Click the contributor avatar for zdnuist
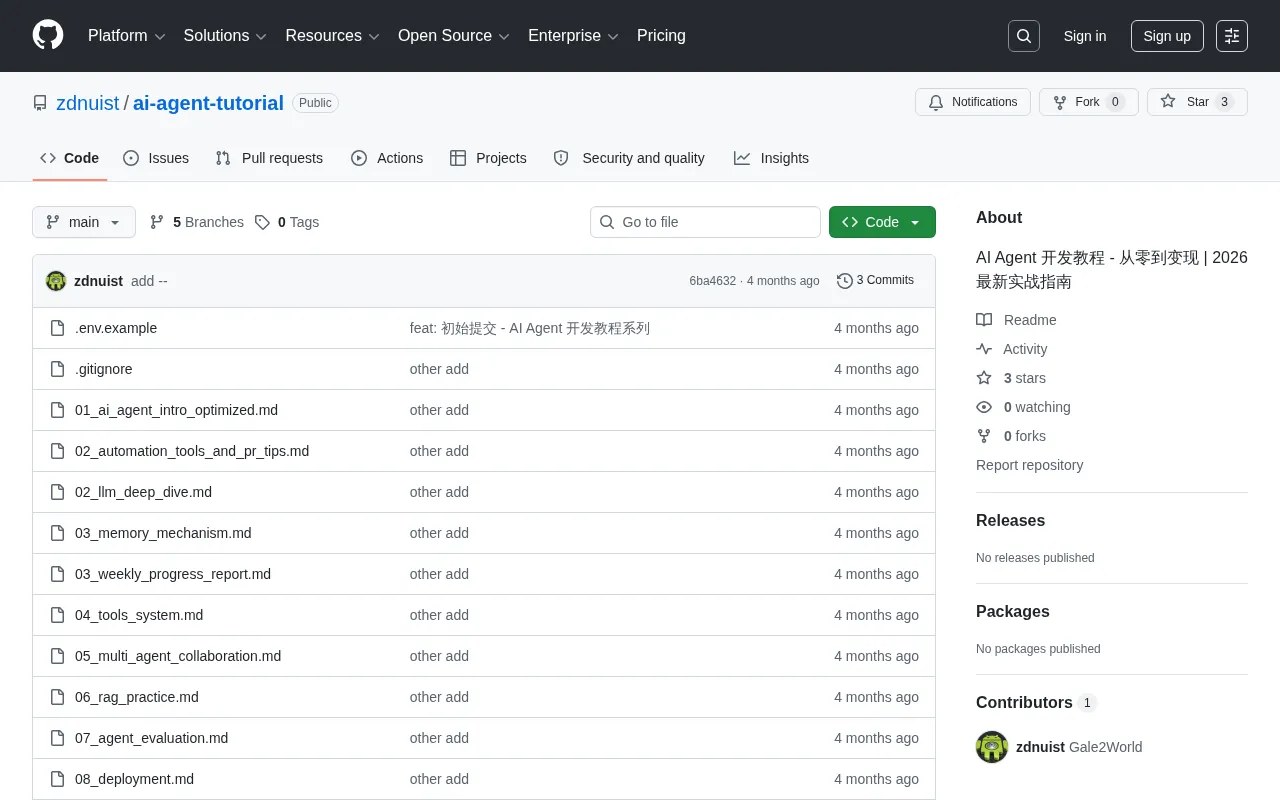Viewport: 1280px width, 800px height. (992, 747)
